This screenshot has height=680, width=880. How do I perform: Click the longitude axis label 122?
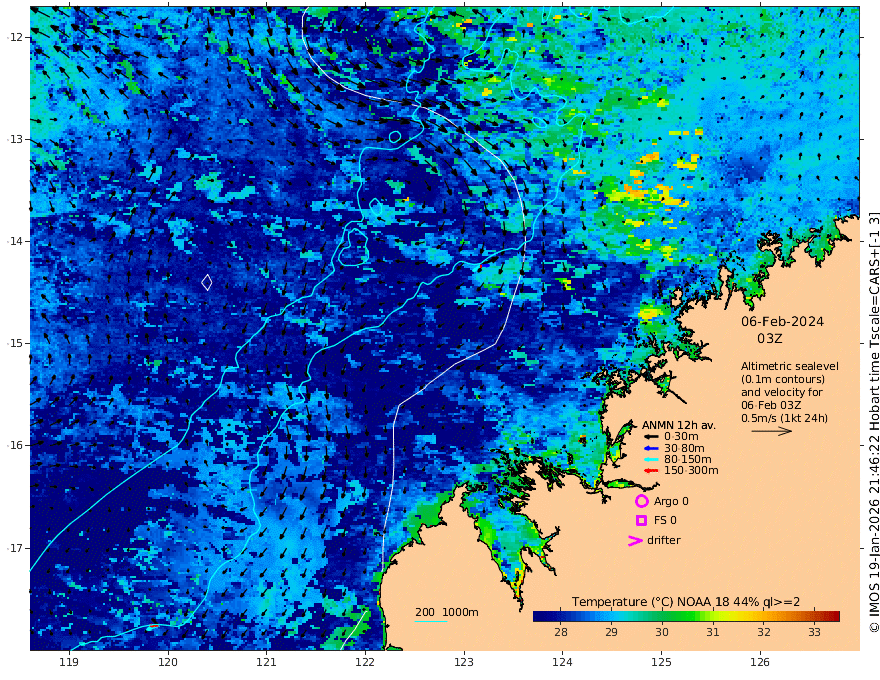click(365, 663)
